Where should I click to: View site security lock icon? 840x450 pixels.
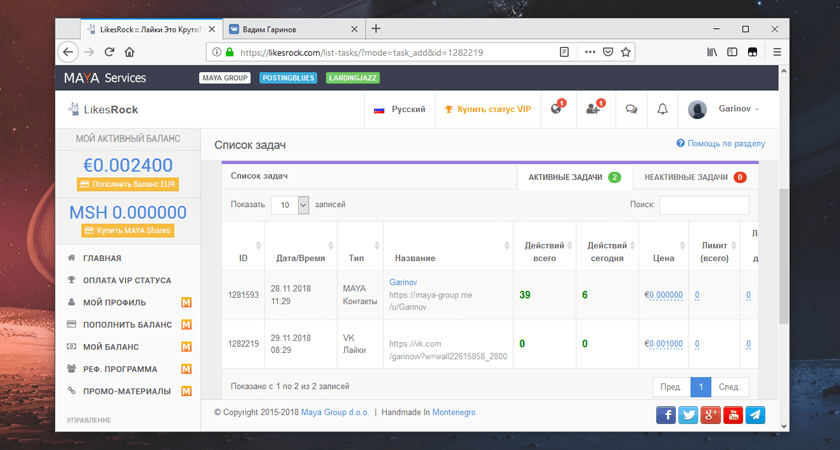(x=230, y=52)
